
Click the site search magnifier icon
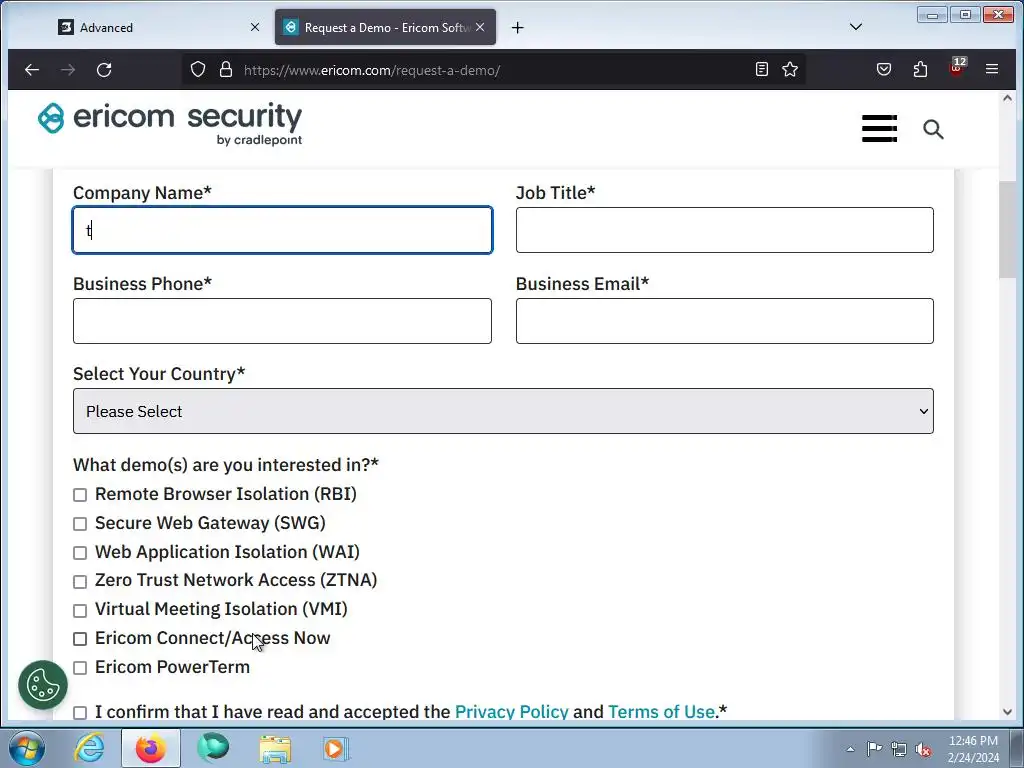point(933,129)
